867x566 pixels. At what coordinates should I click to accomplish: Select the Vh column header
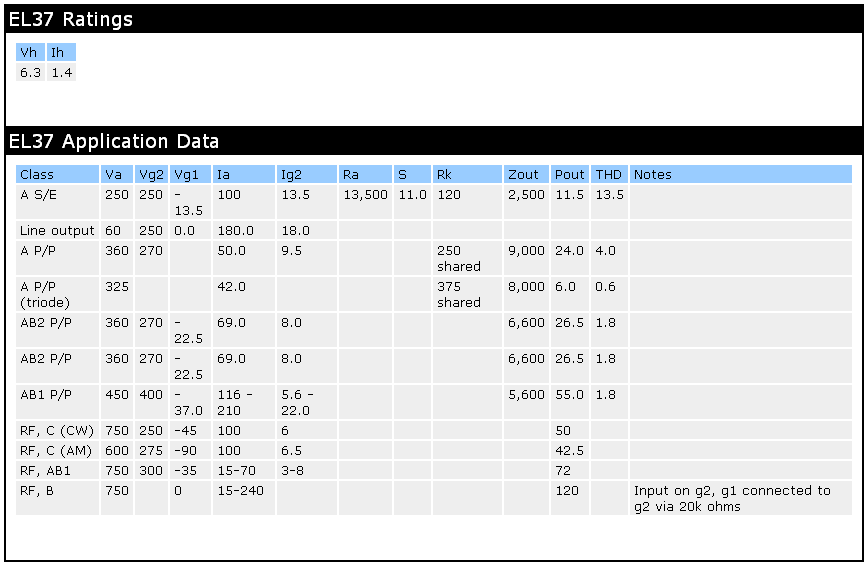click(30, 53)
